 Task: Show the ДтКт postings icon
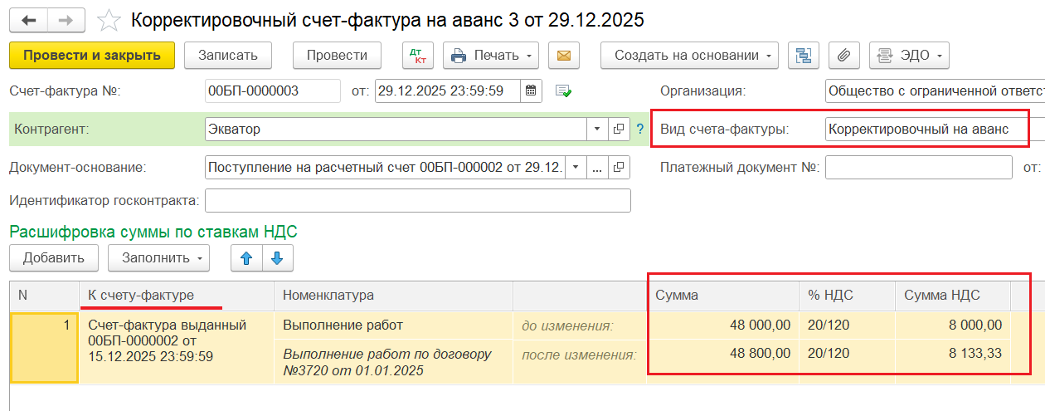tap(417, 55)
